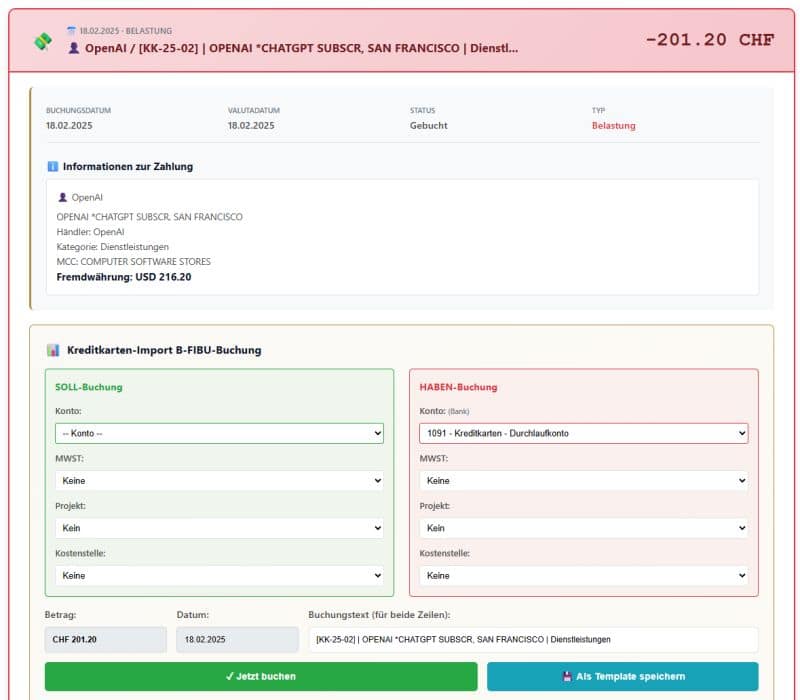The image size is (800, 700).
Task: Select the SOLL Kostenstelle dropdown
Action: (x=219, y=576)
